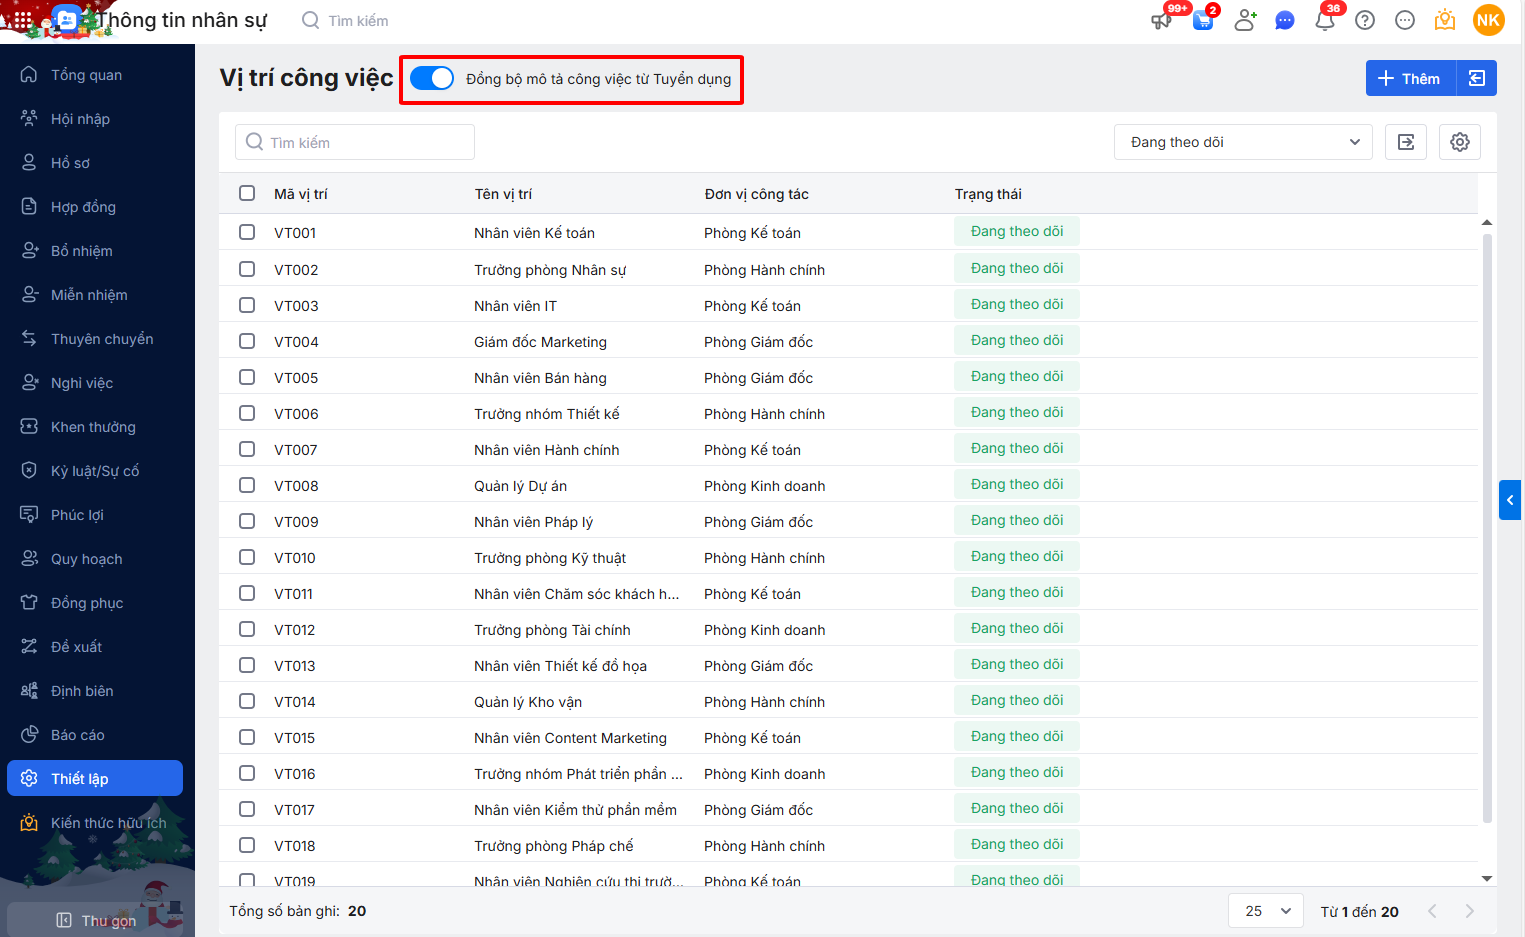Open the app launcher grid icon

pos(22,20)
